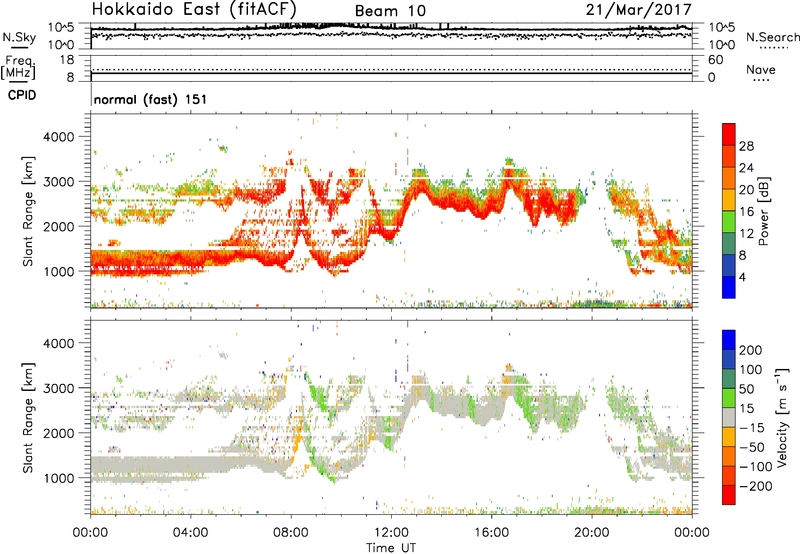Viewport: 800px width, 554px height.
Task: Click the '24' value on the power colorbar
Action: 746,168
